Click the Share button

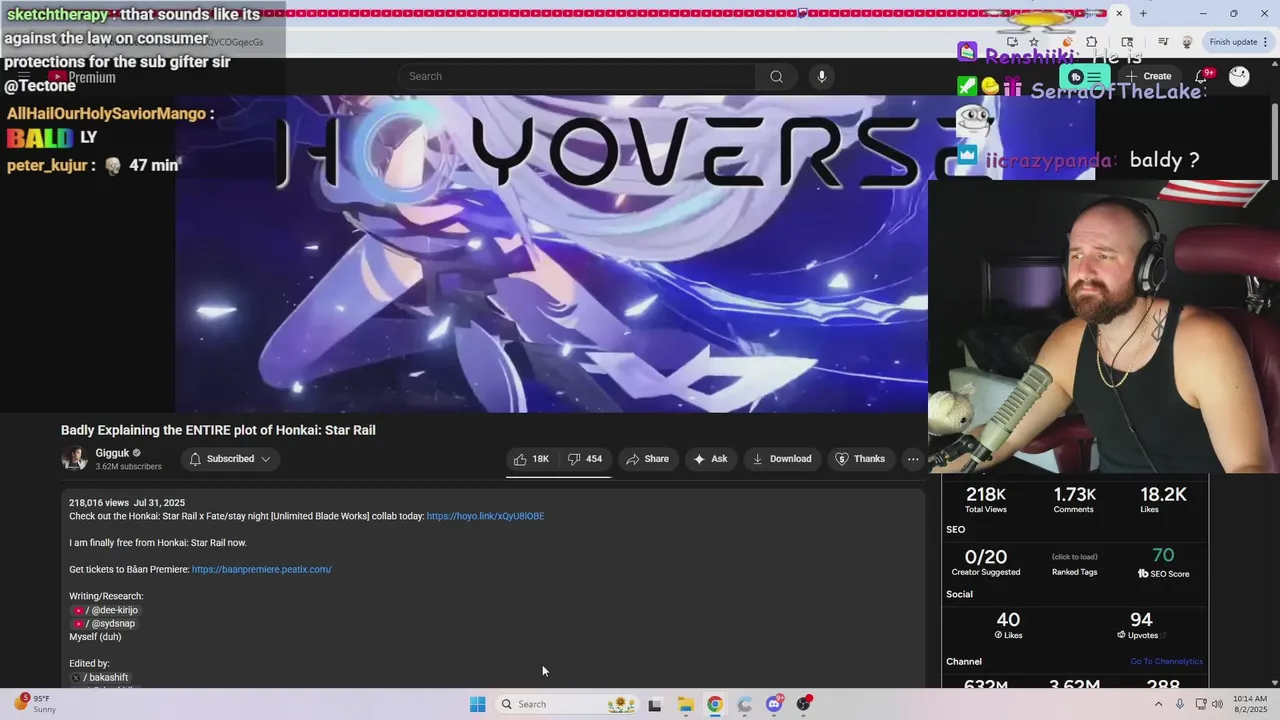click(x=647, y=459)
